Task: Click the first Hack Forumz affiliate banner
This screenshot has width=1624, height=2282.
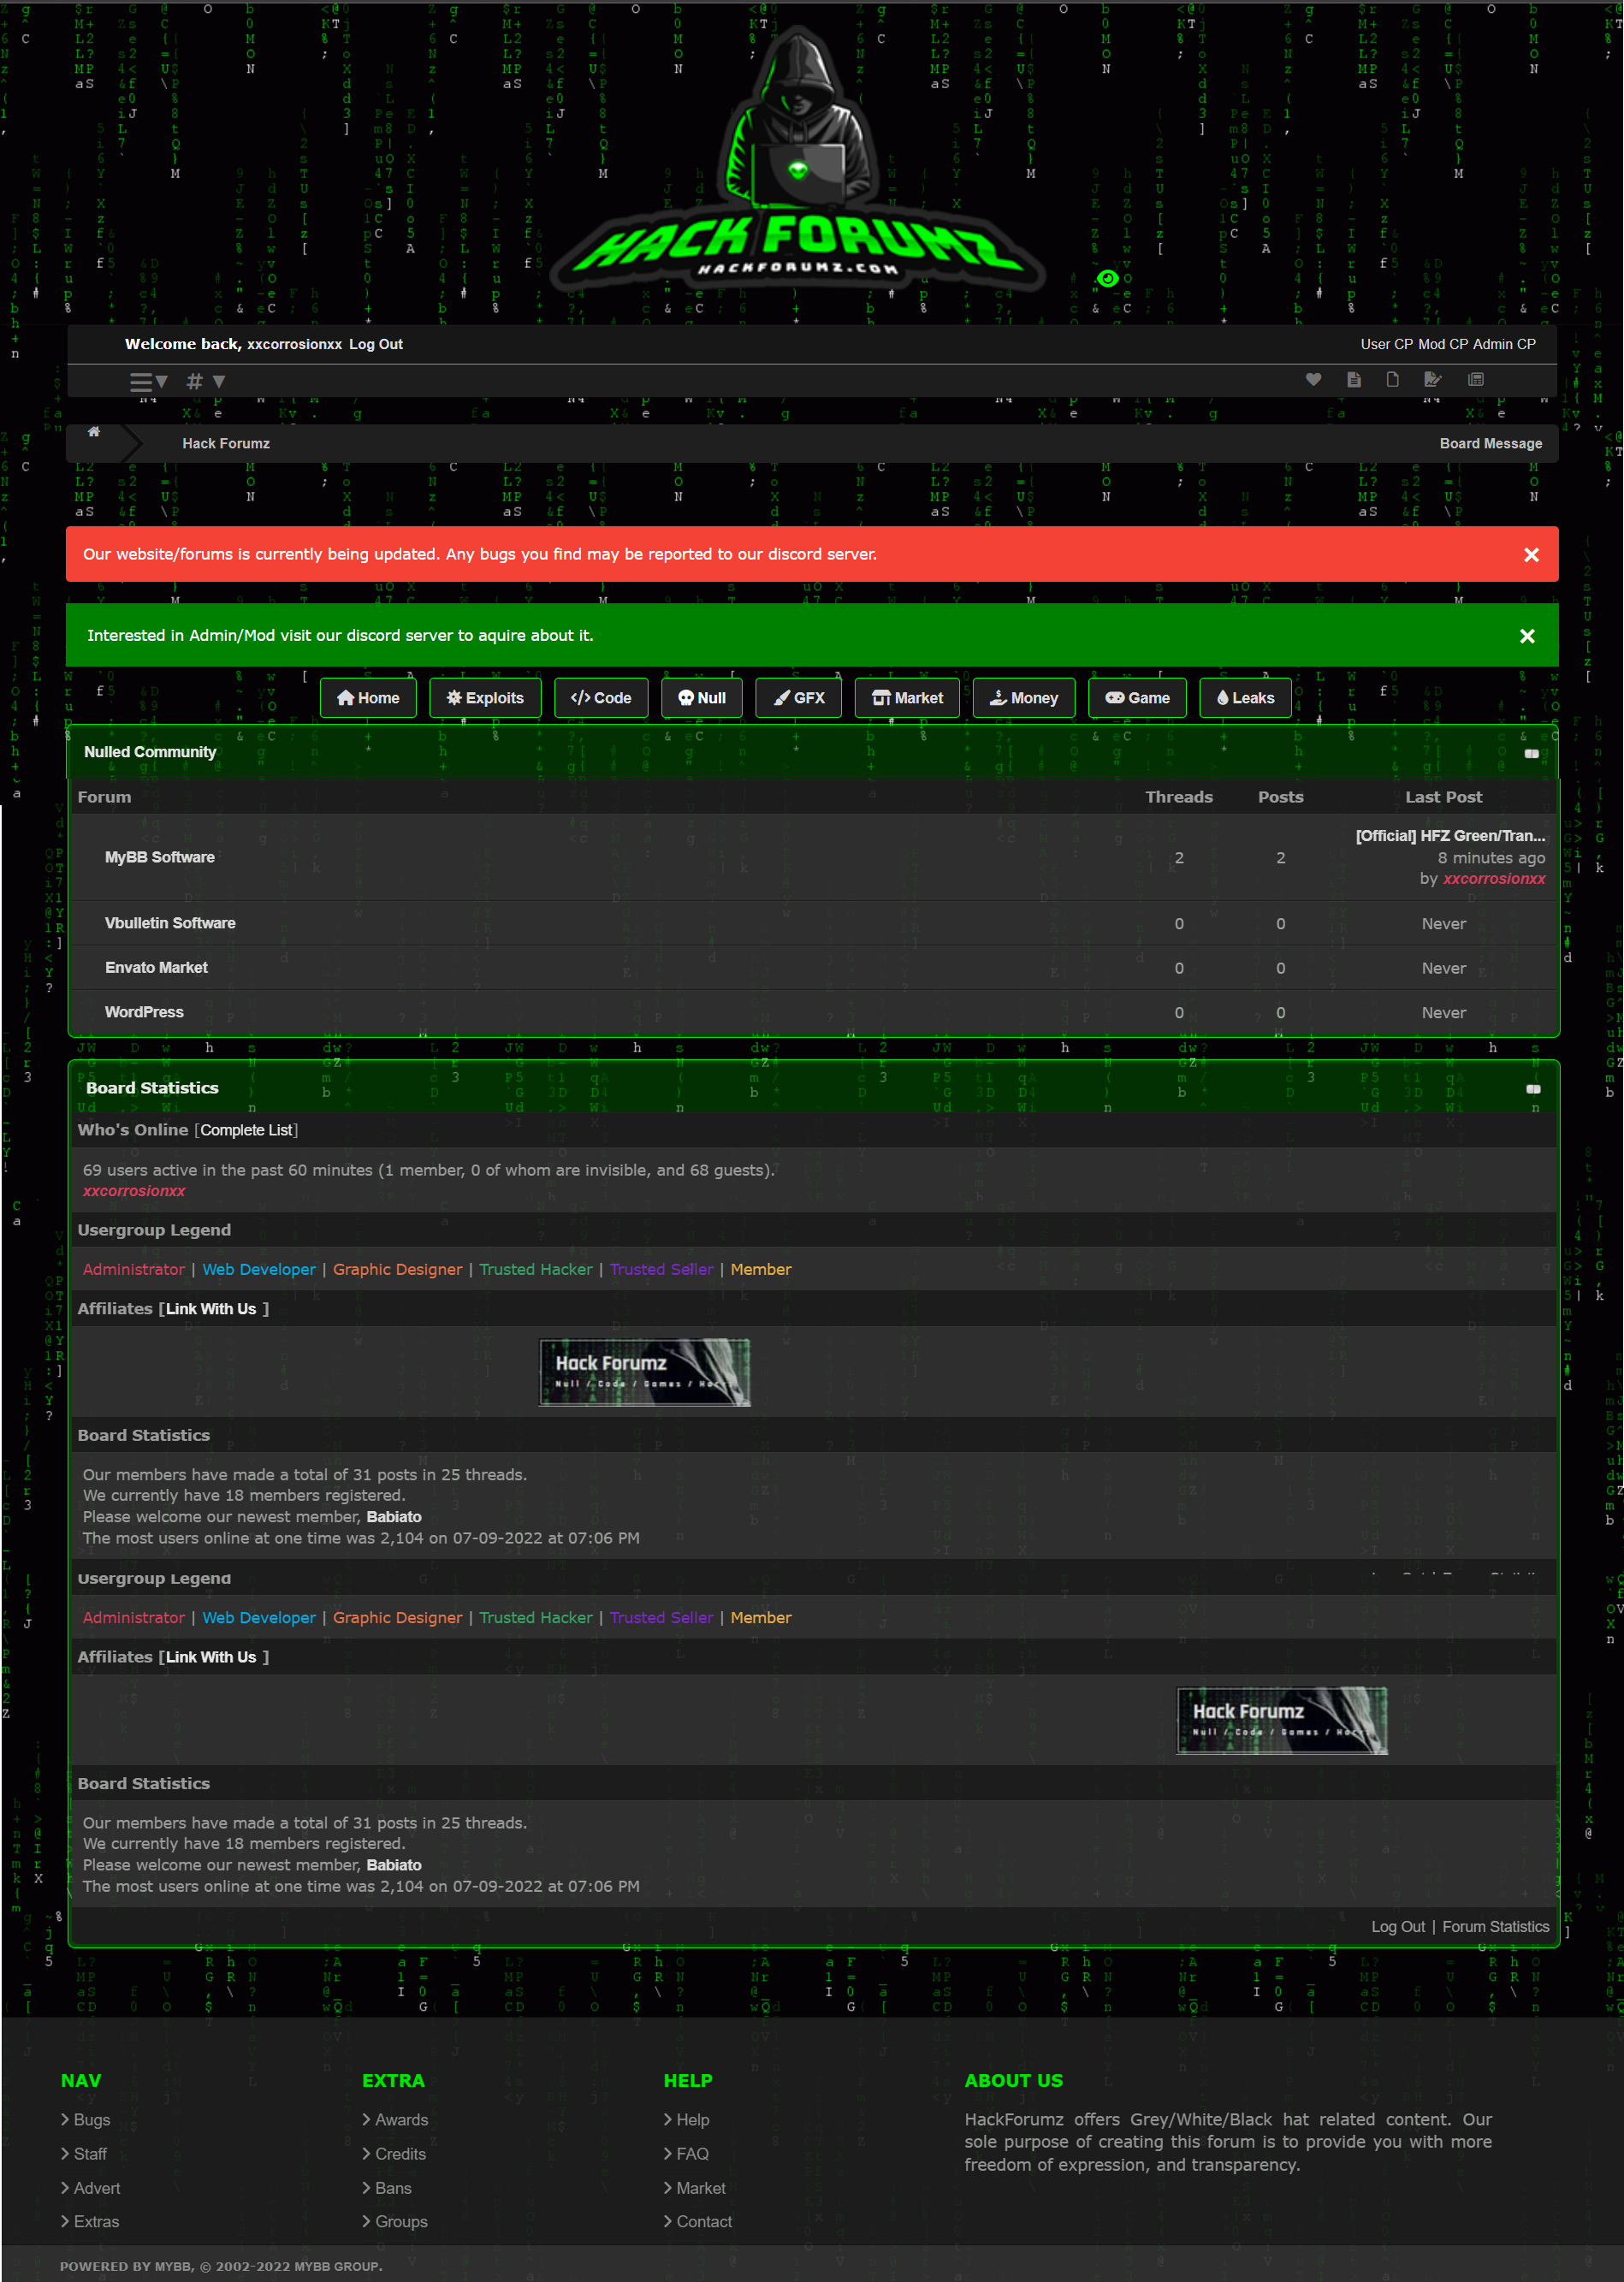Action: click(x=644, y=1372)
